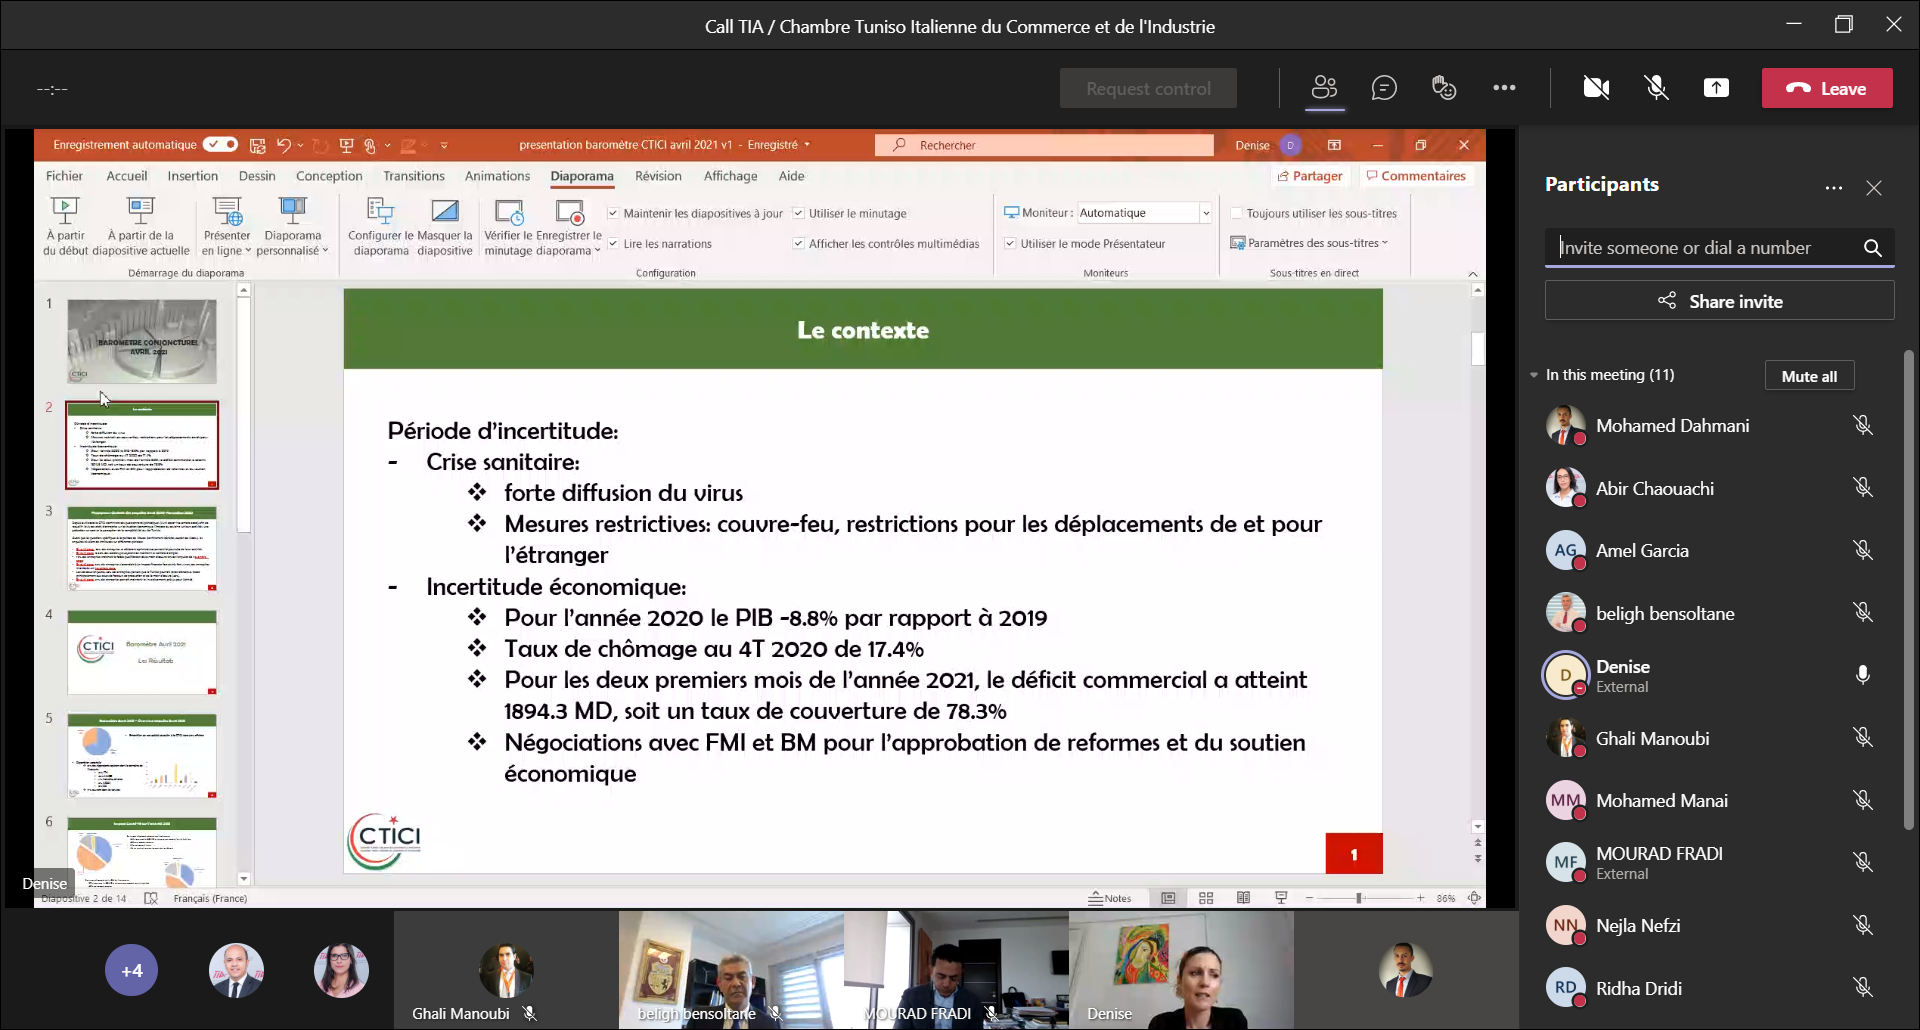Open the meeting chat icon
The width and height of the screenshot is (1920, 1030).
(1384, 88)
